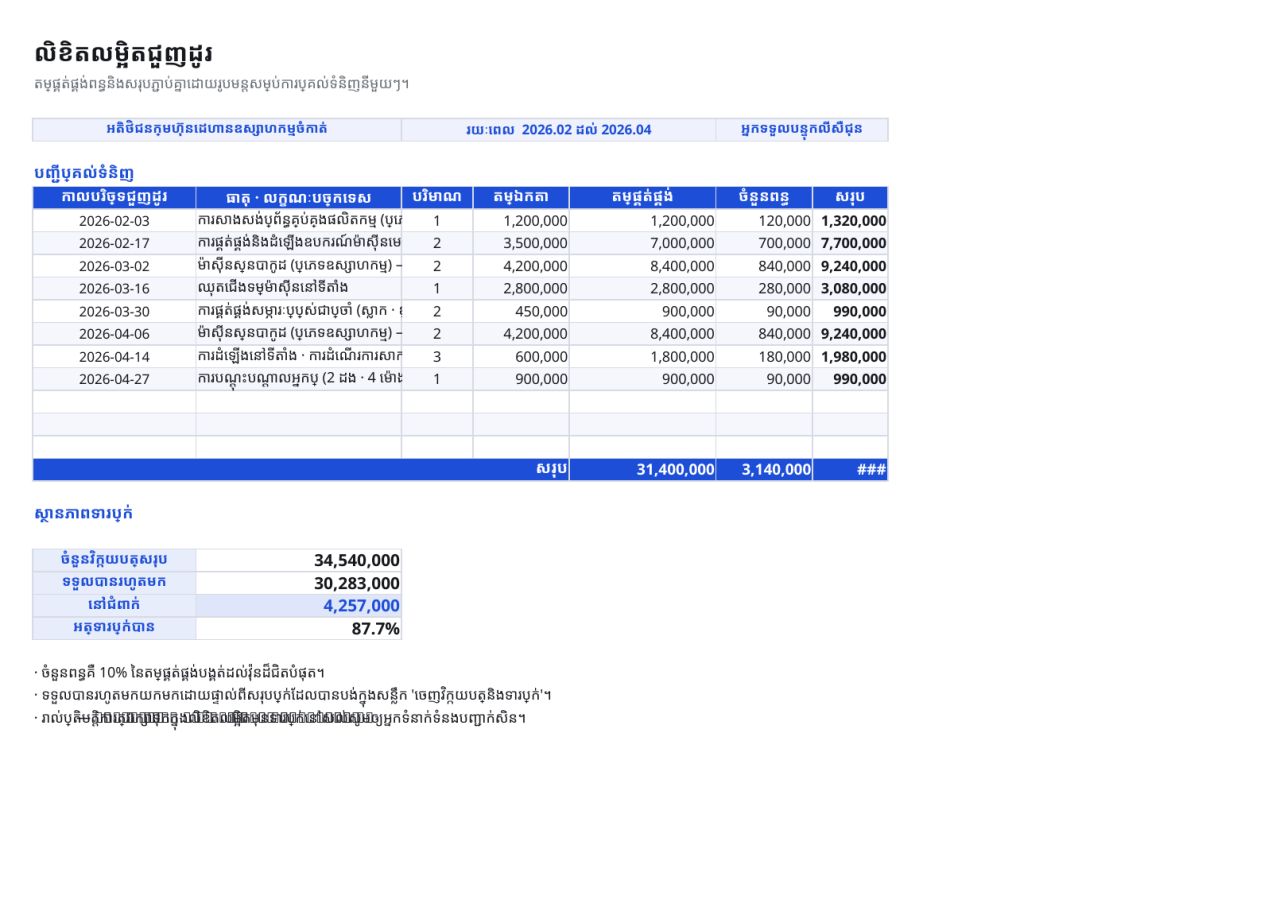
Task: Click the label "នៅជំពាក់"
Action: coord(114,606)
